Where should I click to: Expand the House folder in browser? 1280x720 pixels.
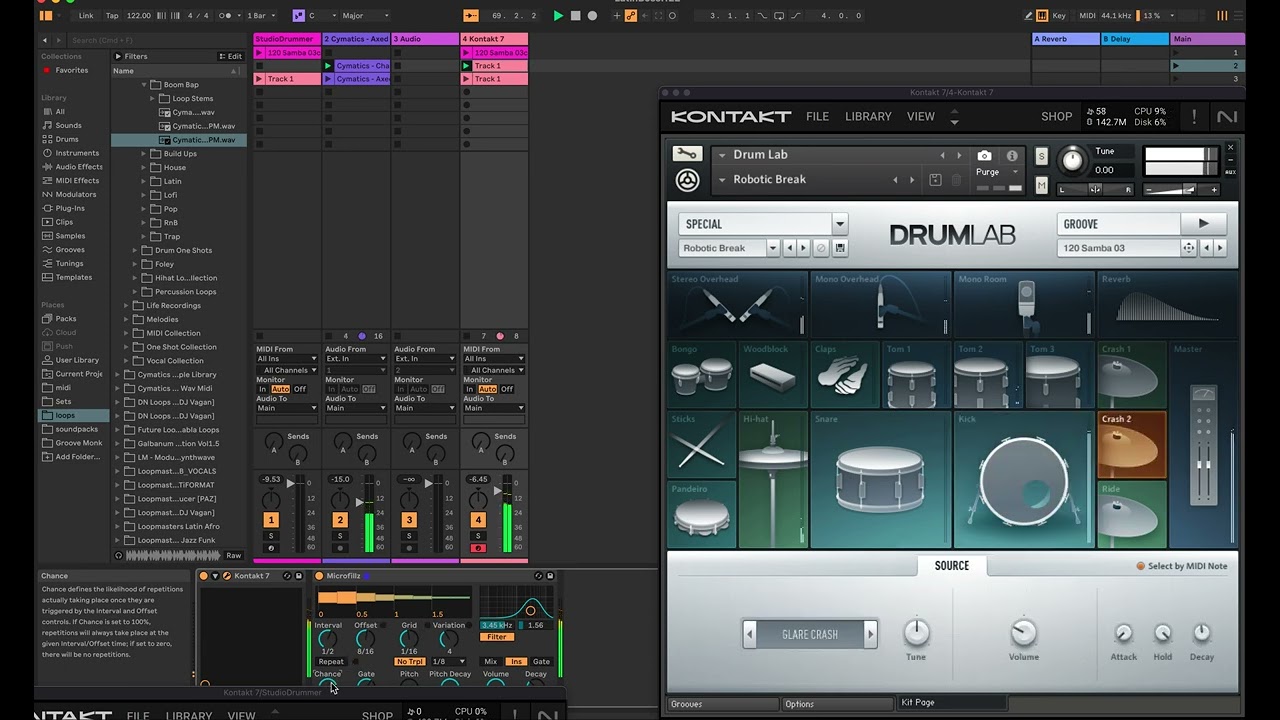coord(144,167)
